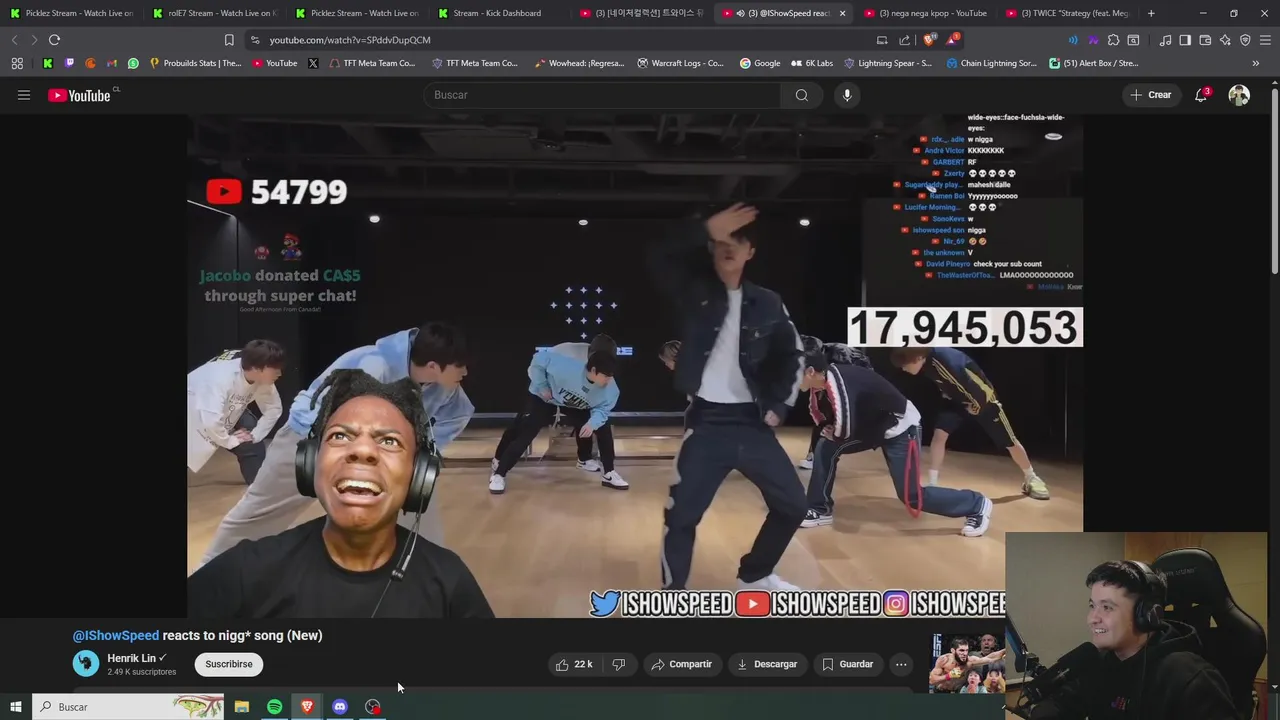Open File Explorer from taskbar
The width and height of the screenshot is (1280, 720).
(241, 707)
